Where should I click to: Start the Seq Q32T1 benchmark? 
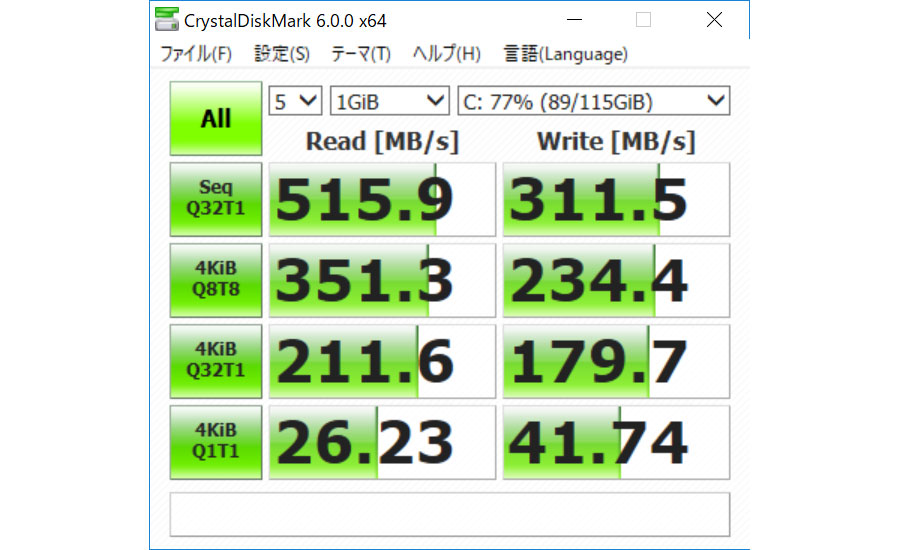tap(216, 199)
